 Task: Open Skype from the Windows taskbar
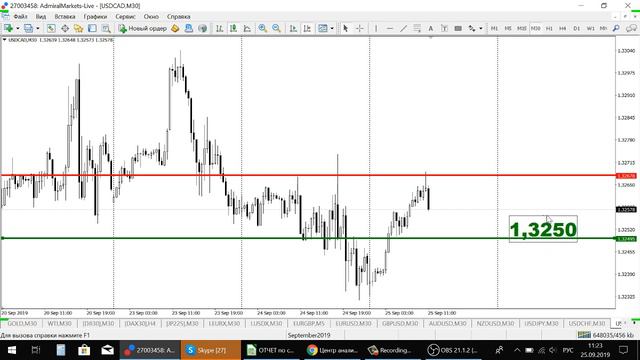(x=211, y=350)
